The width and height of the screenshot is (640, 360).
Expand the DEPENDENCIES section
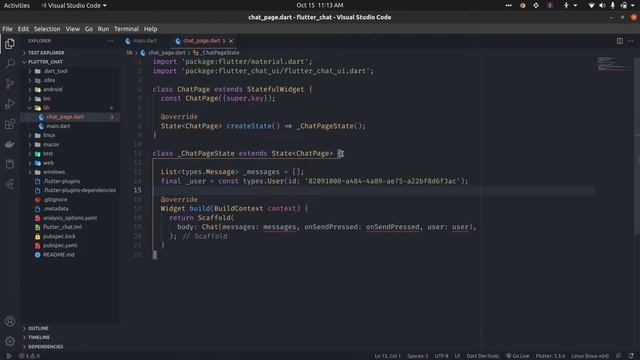[46, 347]
